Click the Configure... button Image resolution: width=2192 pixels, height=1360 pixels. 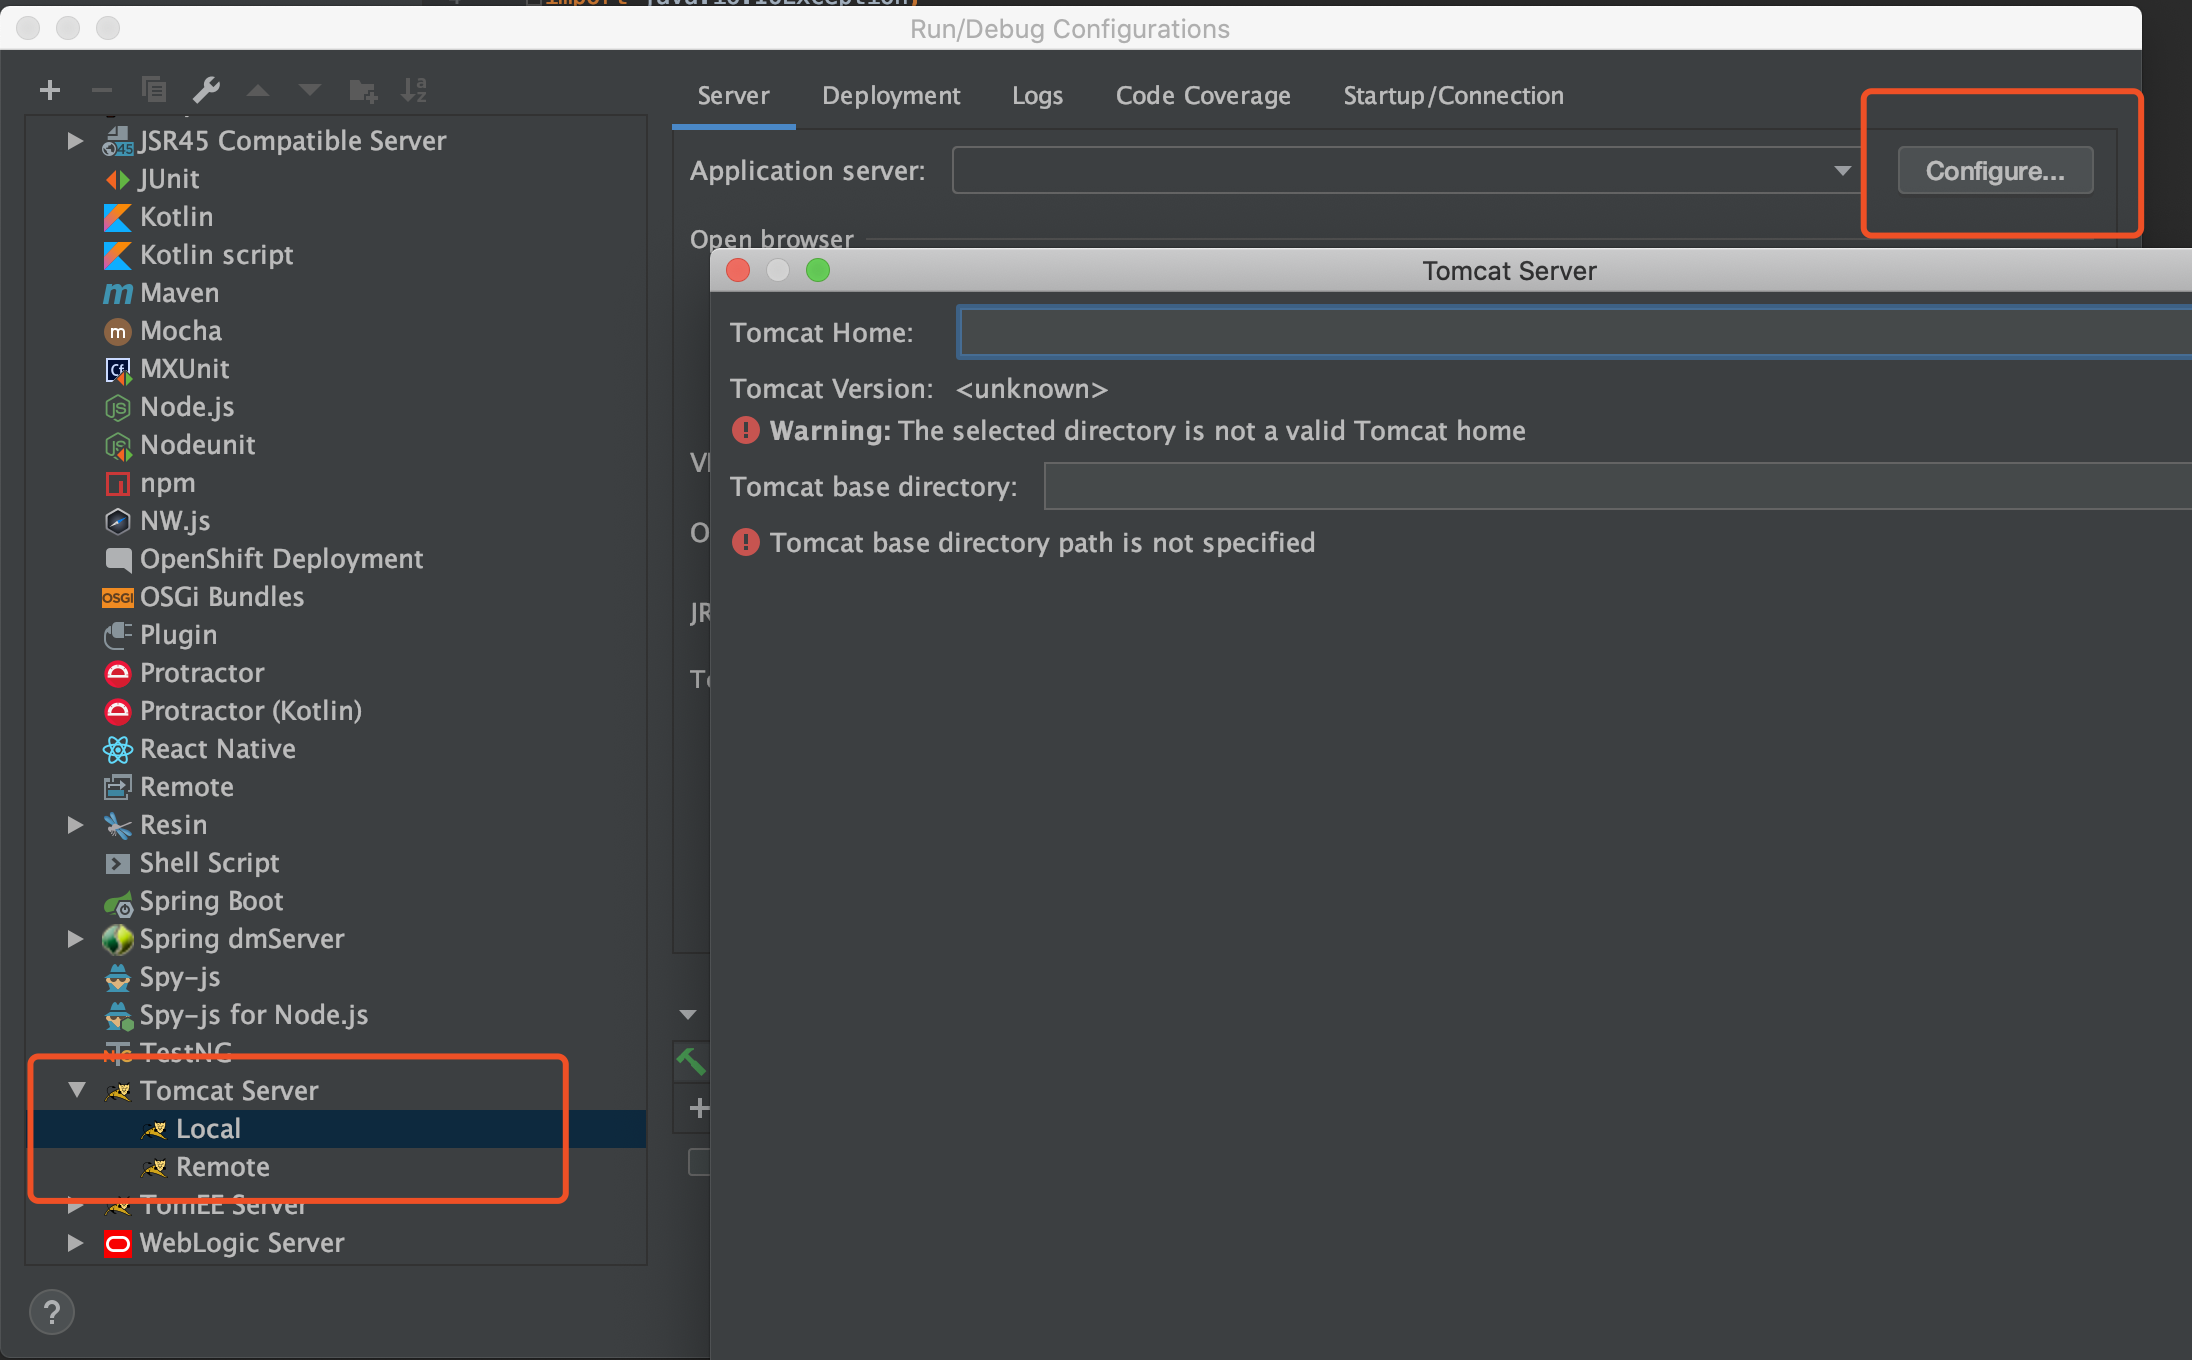[x=1994, y=171]
